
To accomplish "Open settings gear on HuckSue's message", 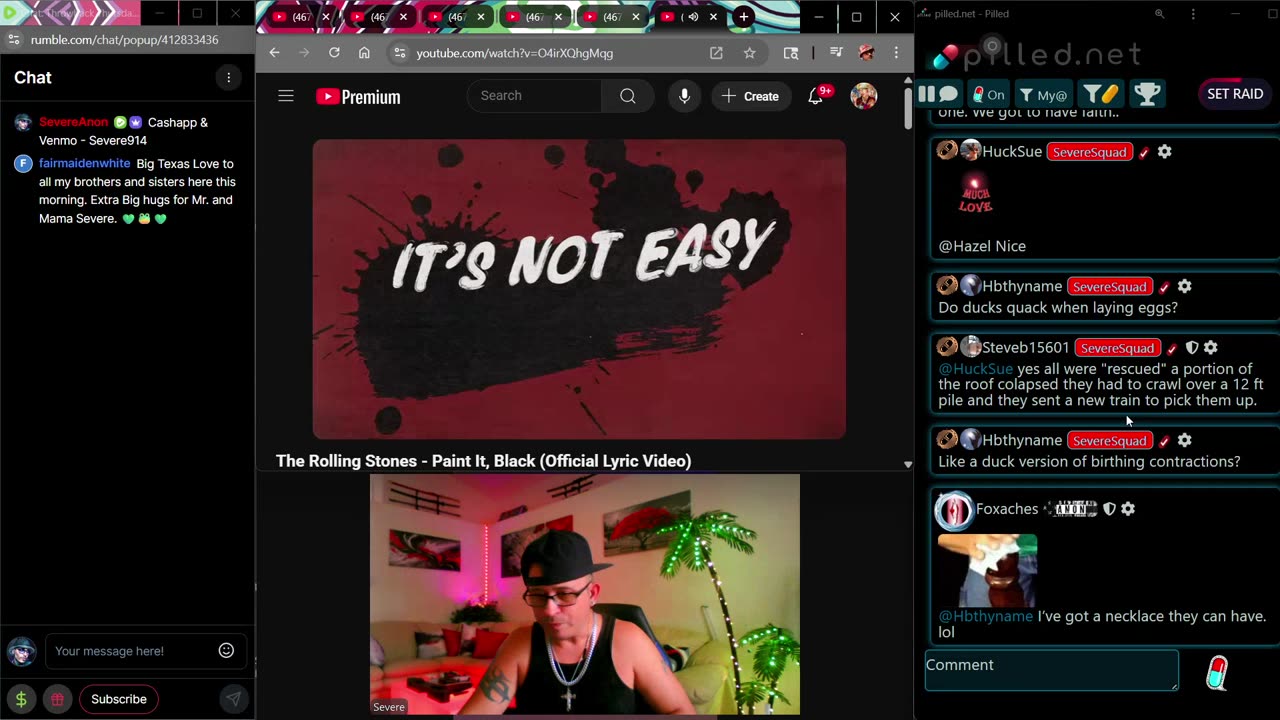I will coord(1164,152).
